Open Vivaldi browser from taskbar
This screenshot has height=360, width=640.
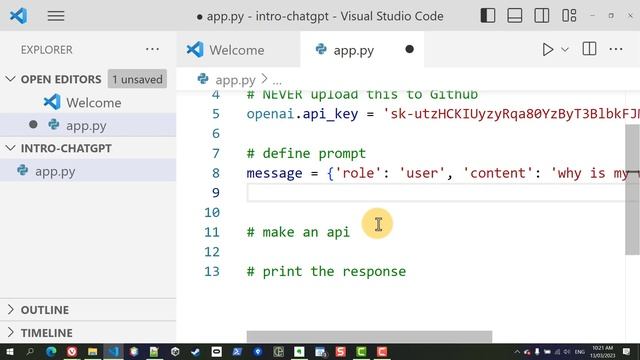(72, 351)
